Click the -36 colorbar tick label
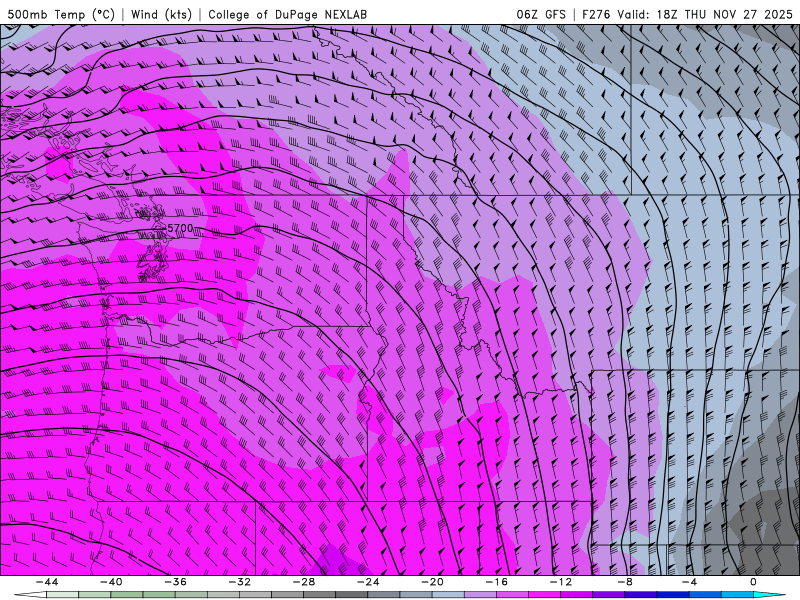800x600 pixels. click(175, 582)
